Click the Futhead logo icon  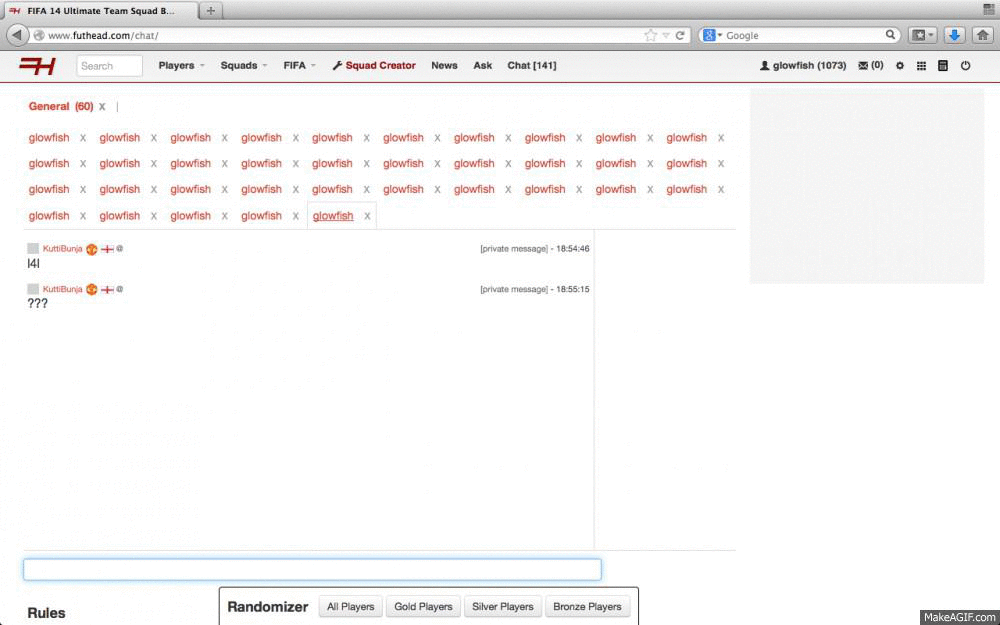click(x=37, y=66)
